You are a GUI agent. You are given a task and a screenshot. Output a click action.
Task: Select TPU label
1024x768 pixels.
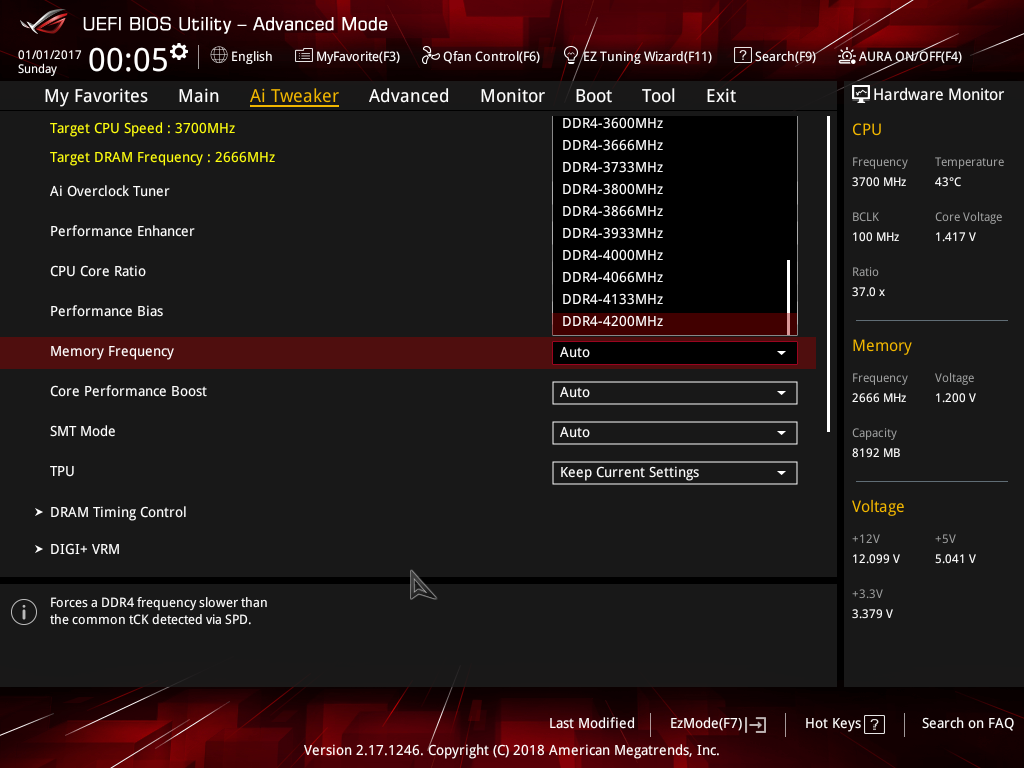point(62,471)
